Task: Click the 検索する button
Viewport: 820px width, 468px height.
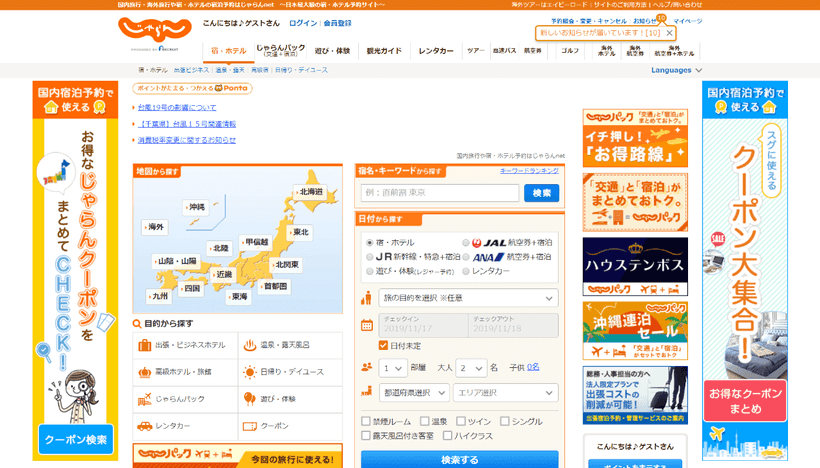Action: (459, 459)
